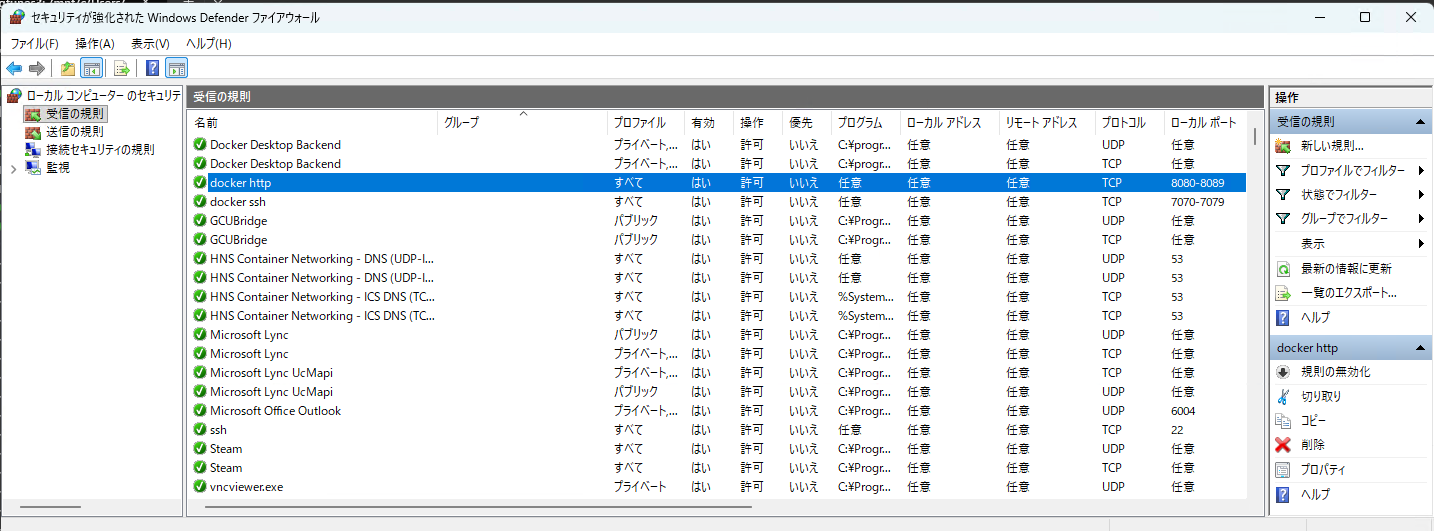Click the Up one level folder icon
The width and height of the screenshot is (1434, 531).
point(68,68)
